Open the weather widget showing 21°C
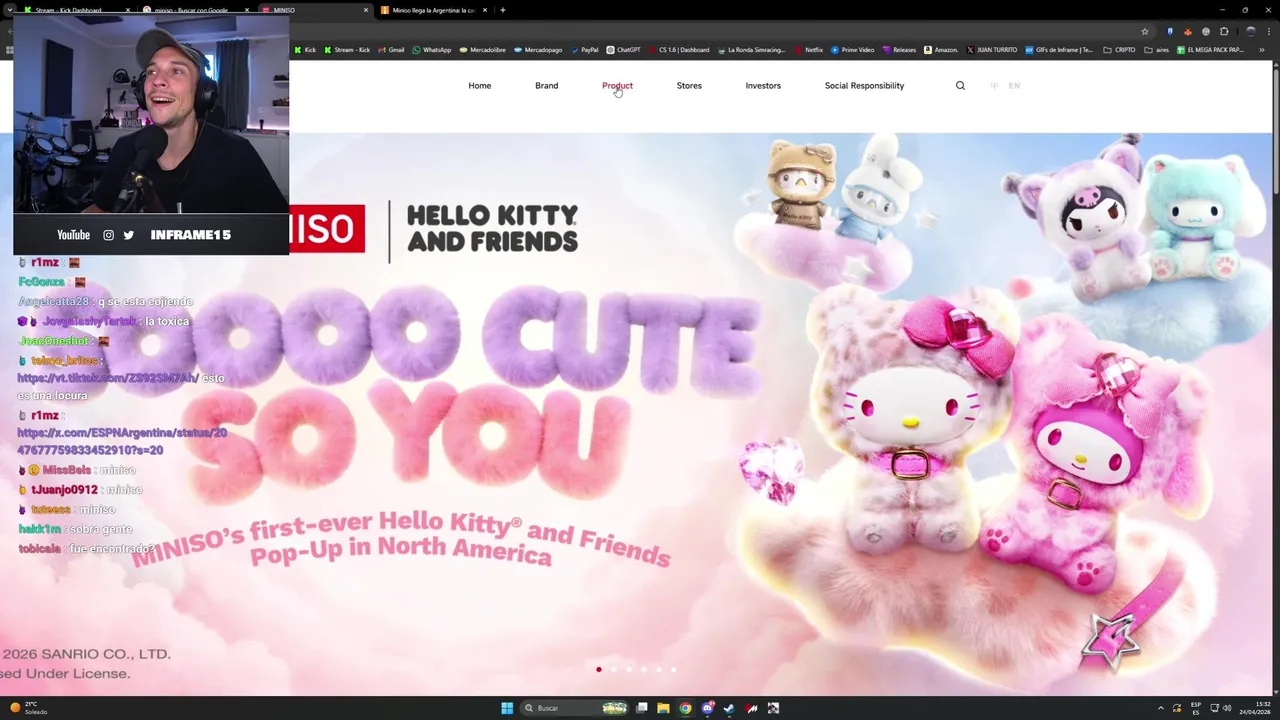1280x720 pixels. pos(29,708)
